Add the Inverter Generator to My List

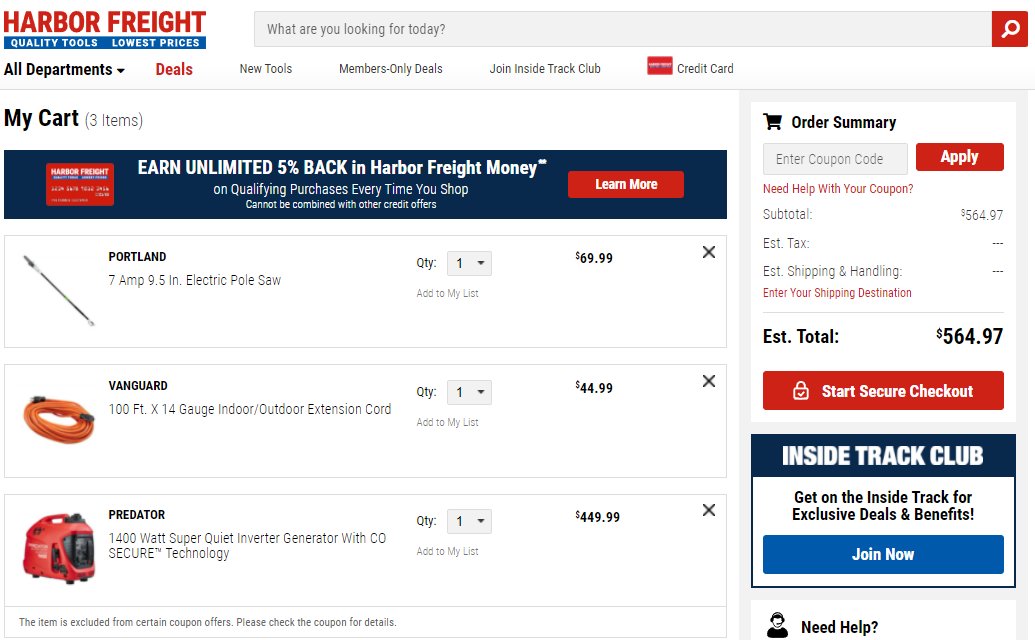coord(448,552)
